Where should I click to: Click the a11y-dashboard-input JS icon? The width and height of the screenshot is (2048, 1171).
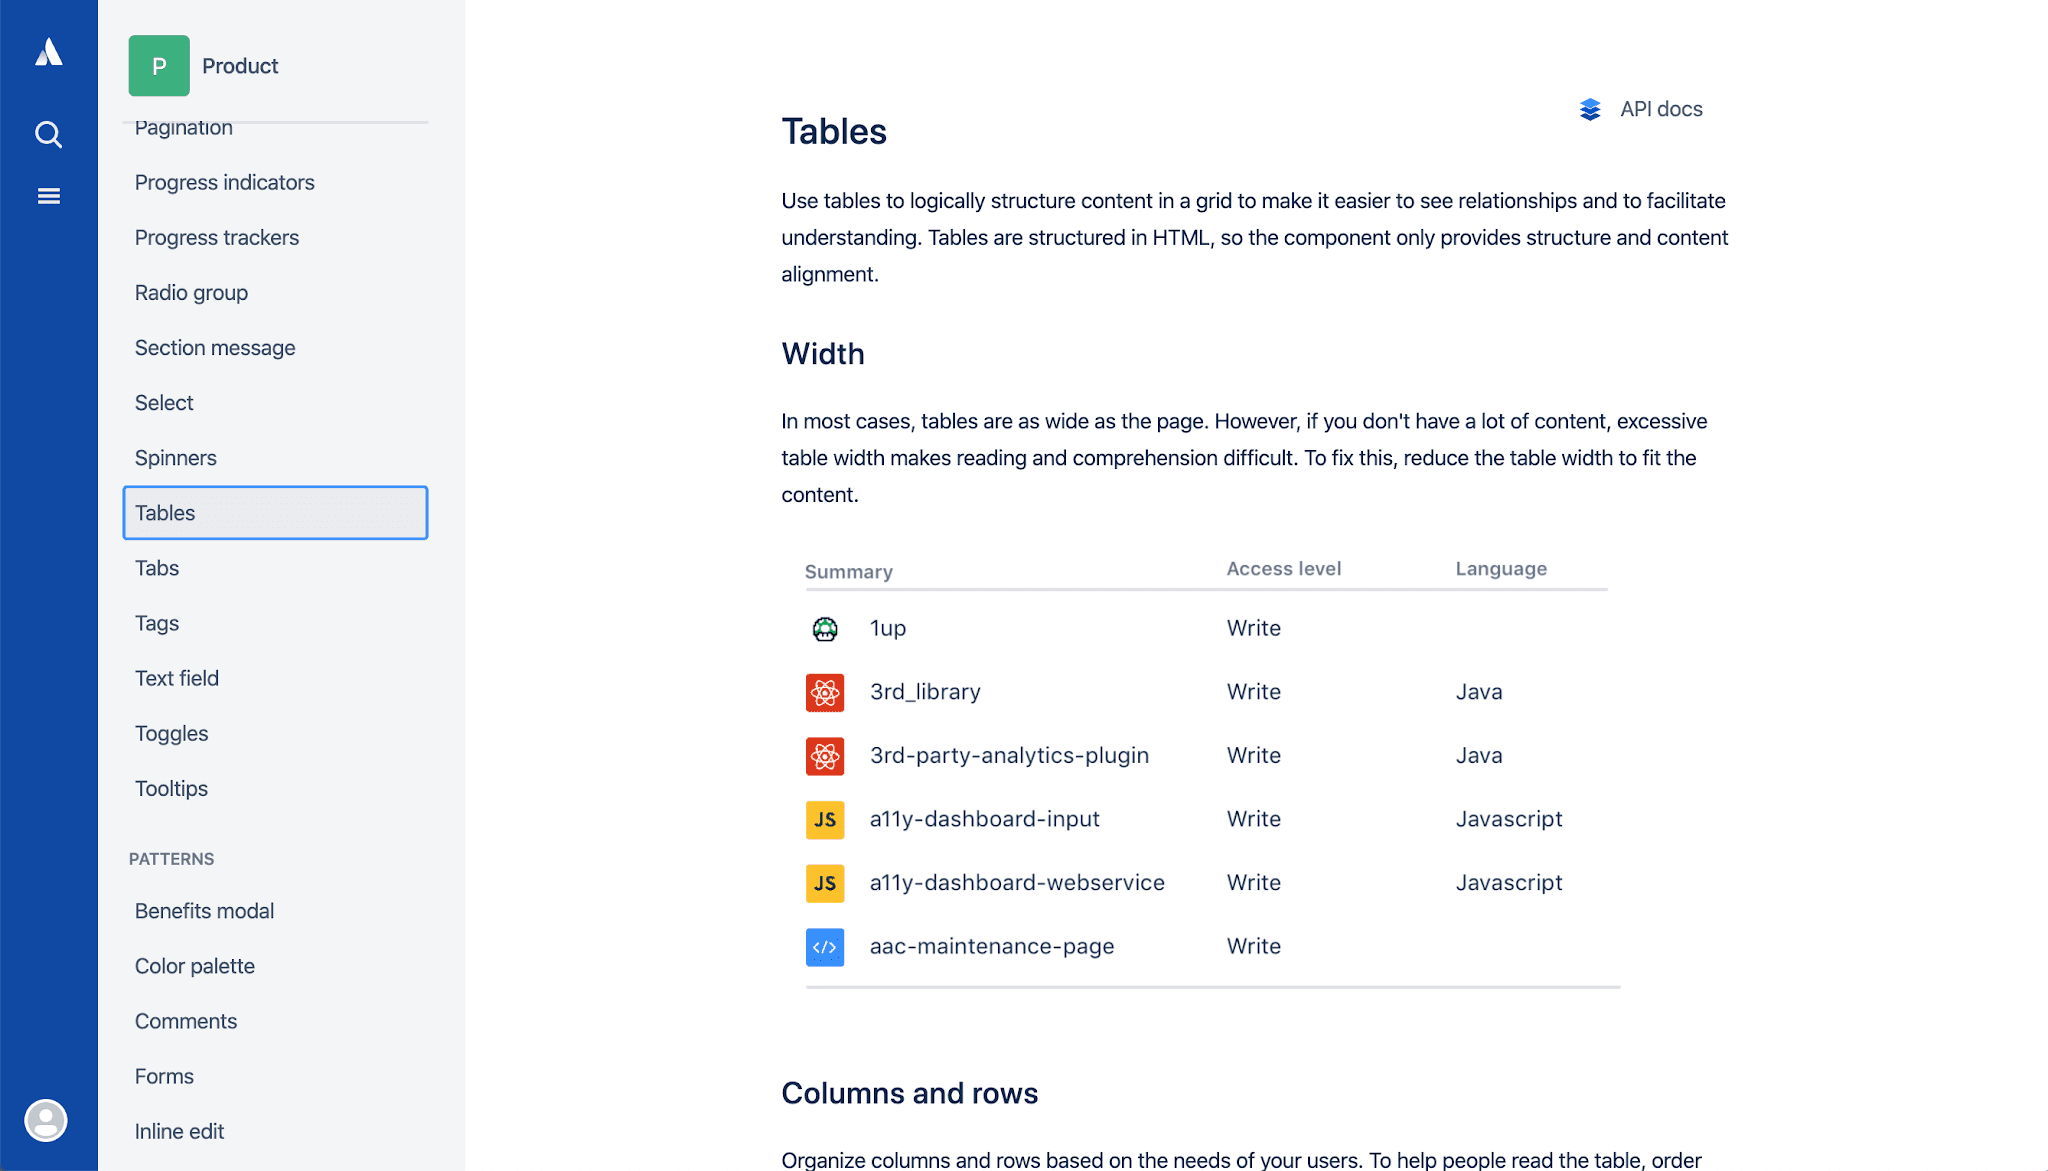tap(825, 820)
